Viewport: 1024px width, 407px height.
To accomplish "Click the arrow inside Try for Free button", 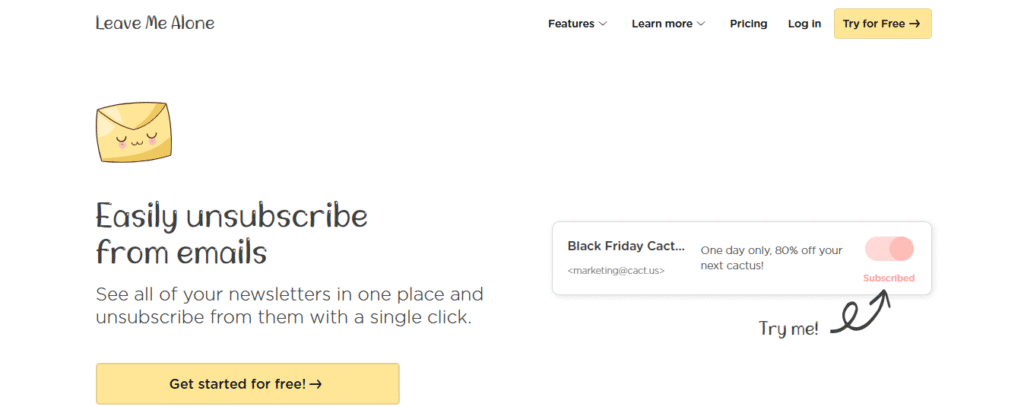I will pos(915,24).
